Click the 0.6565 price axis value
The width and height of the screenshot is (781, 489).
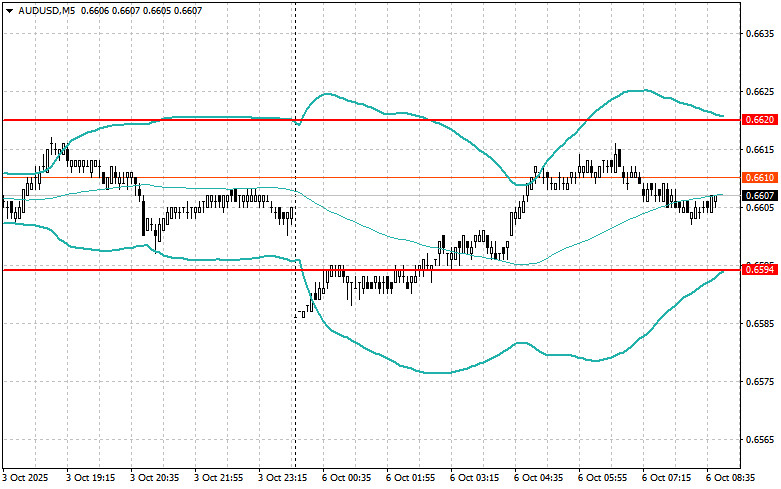point(760,439)
